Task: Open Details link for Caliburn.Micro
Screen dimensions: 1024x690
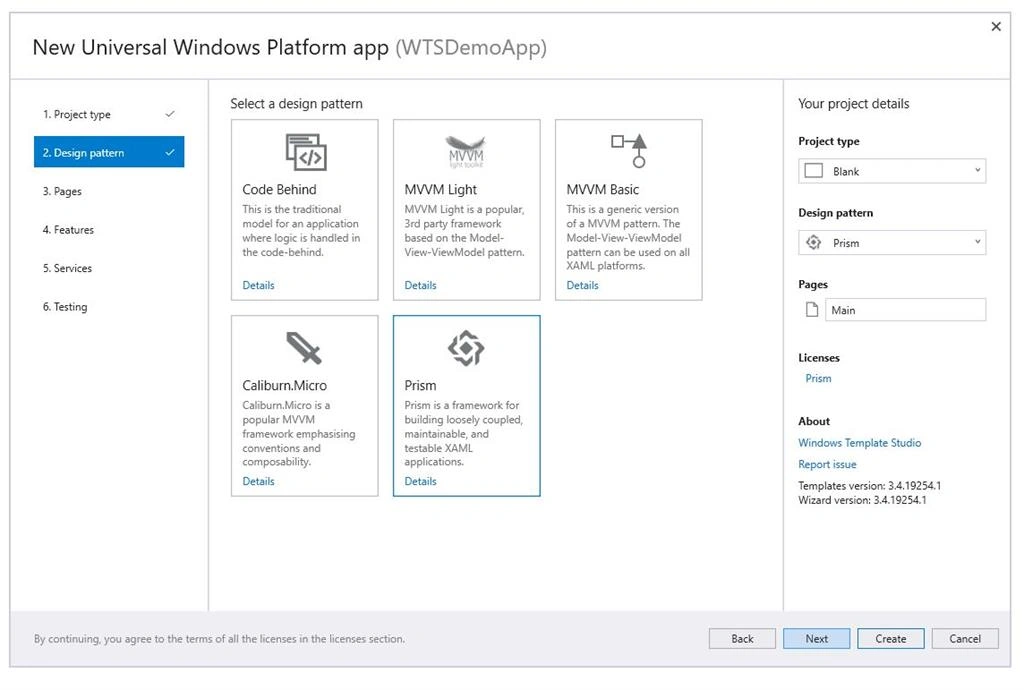Action: [258, 481]
